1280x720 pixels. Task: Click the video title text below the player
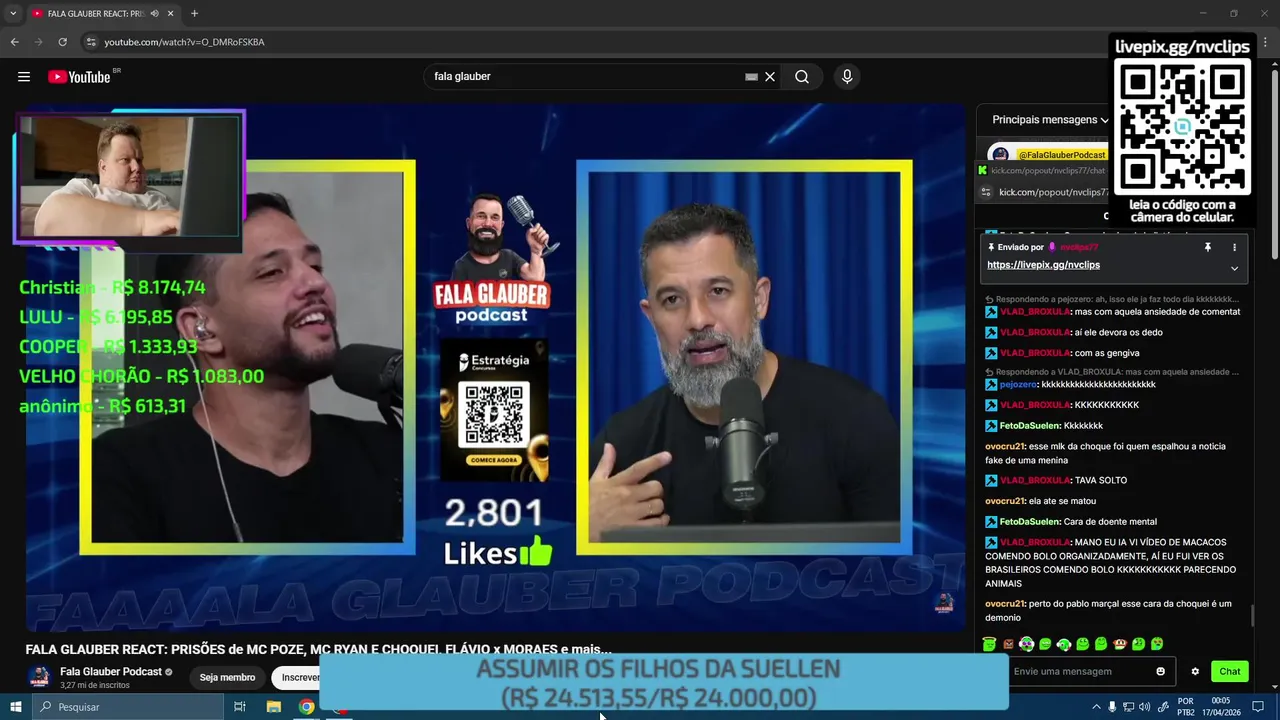[318, 649]
